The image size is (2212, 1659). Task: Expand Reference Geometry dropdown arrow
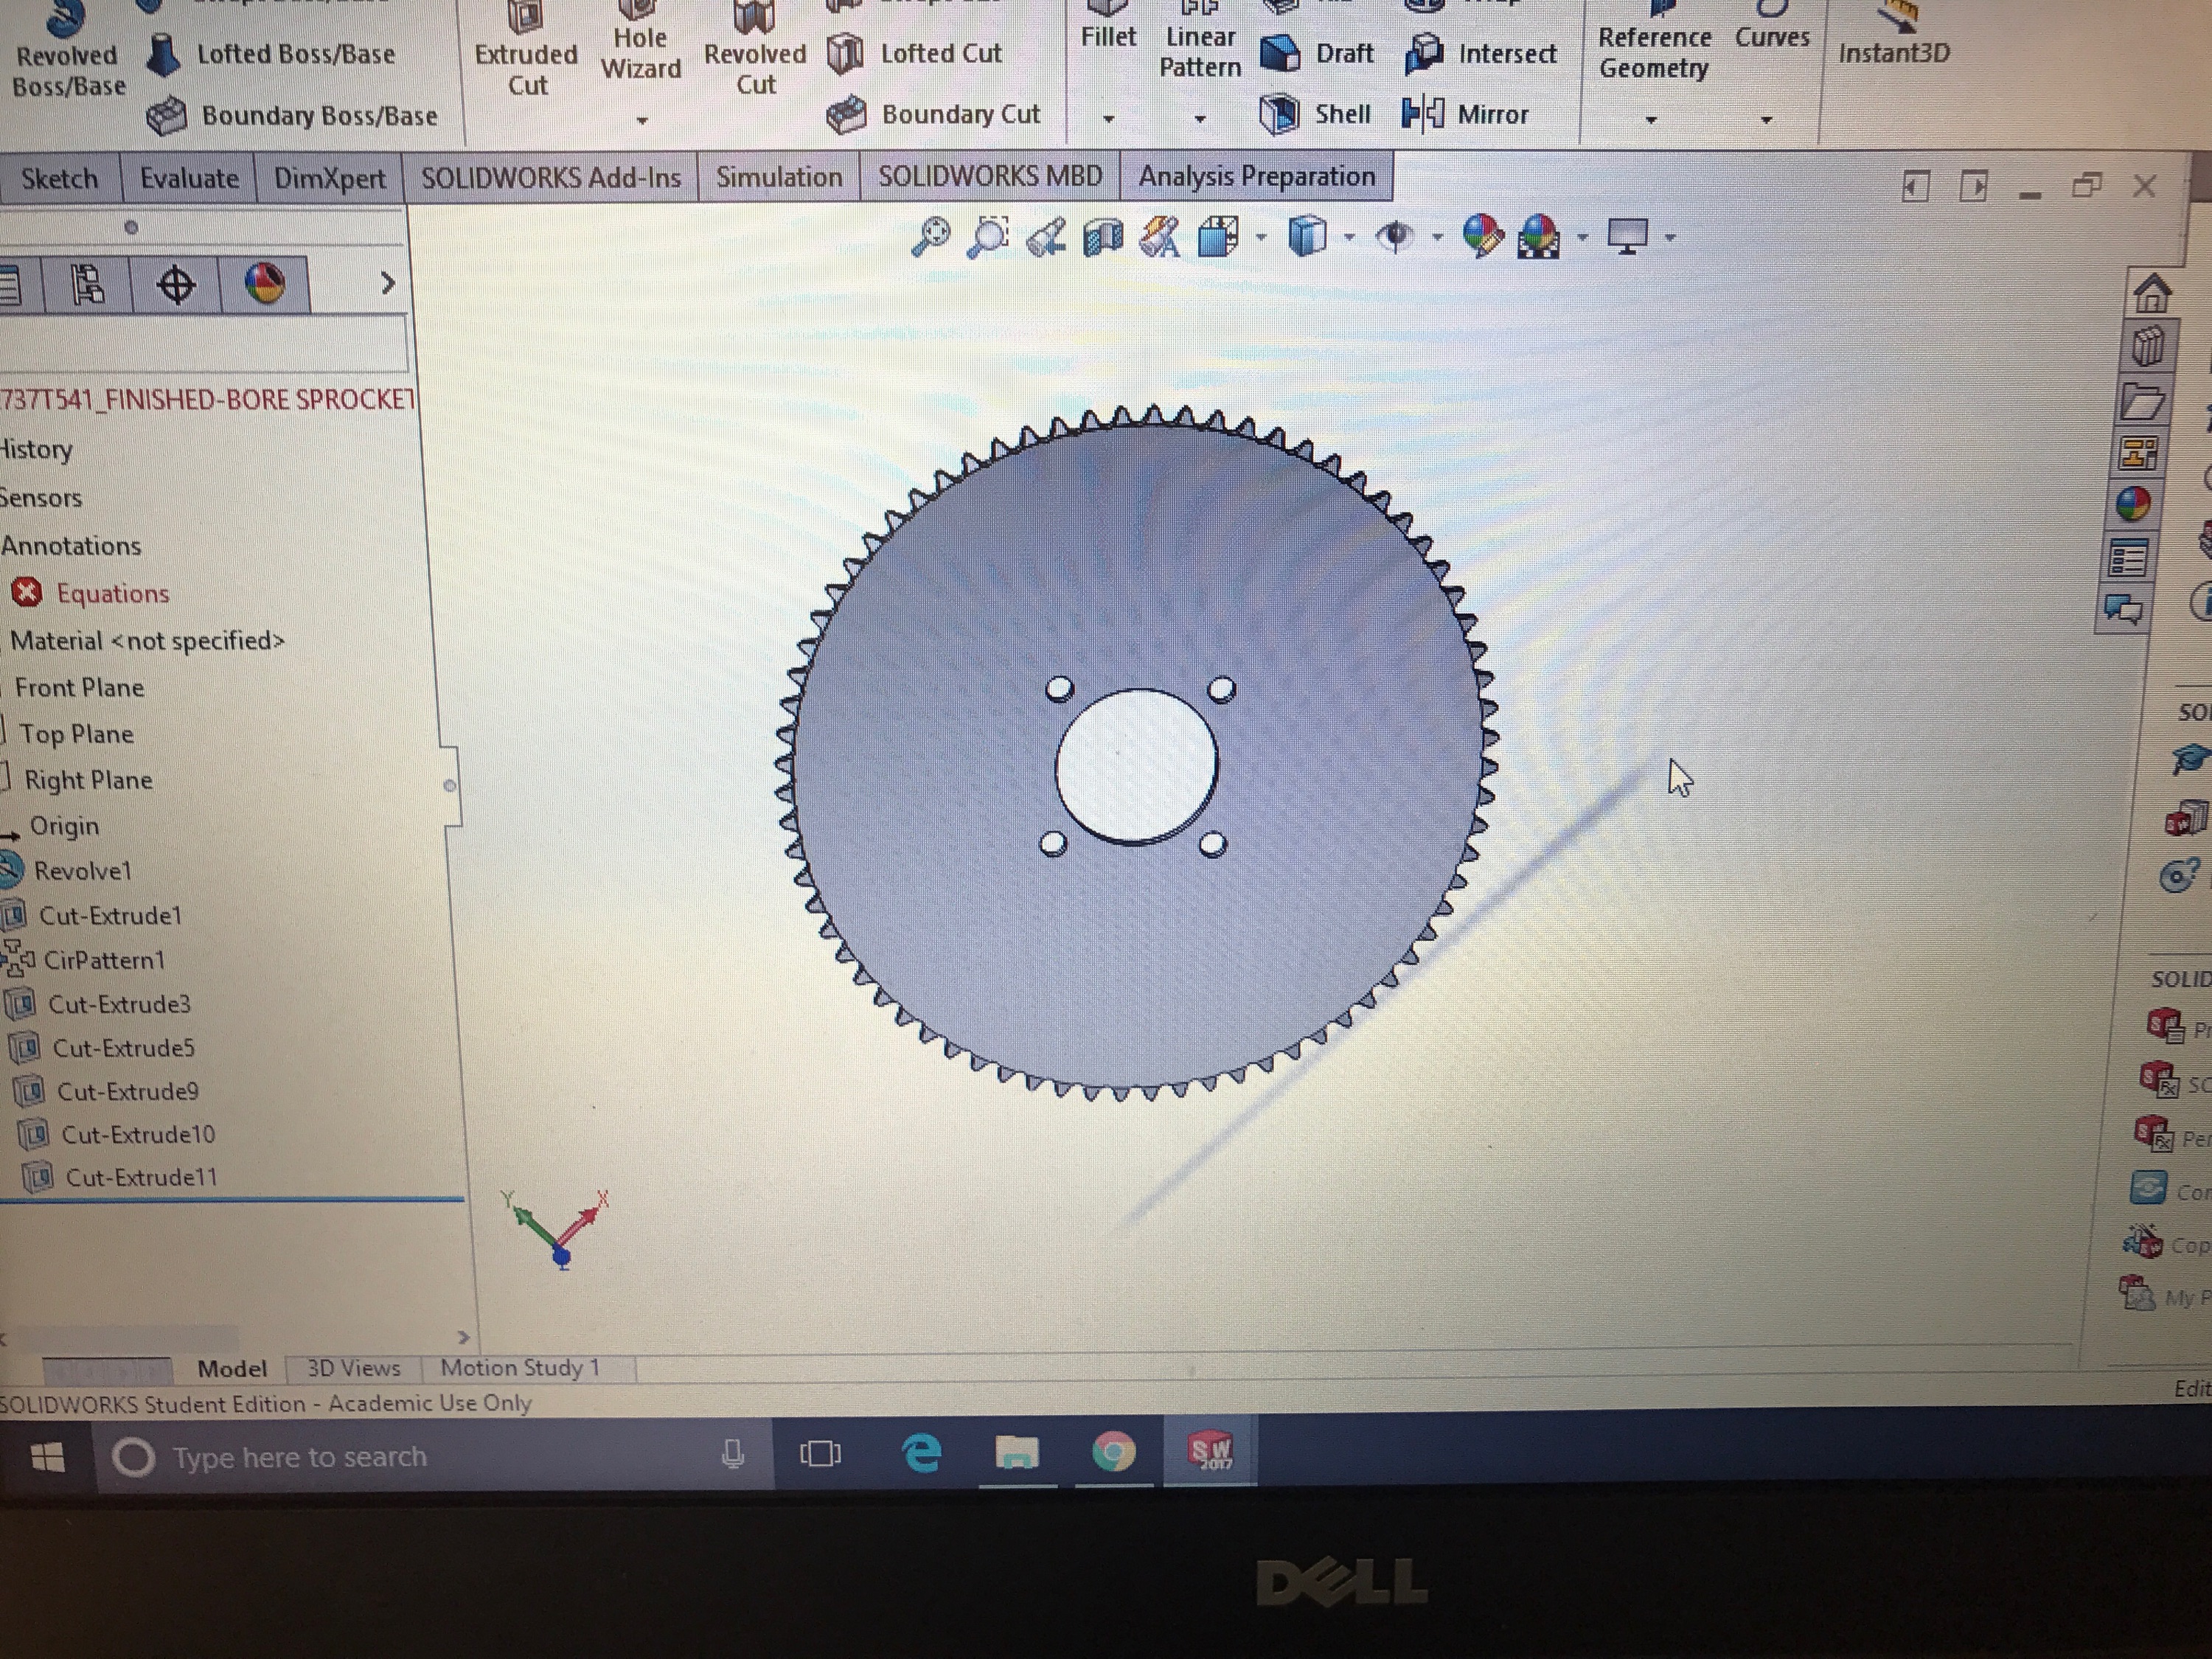pyautogui.click(x=1651, y=120)
